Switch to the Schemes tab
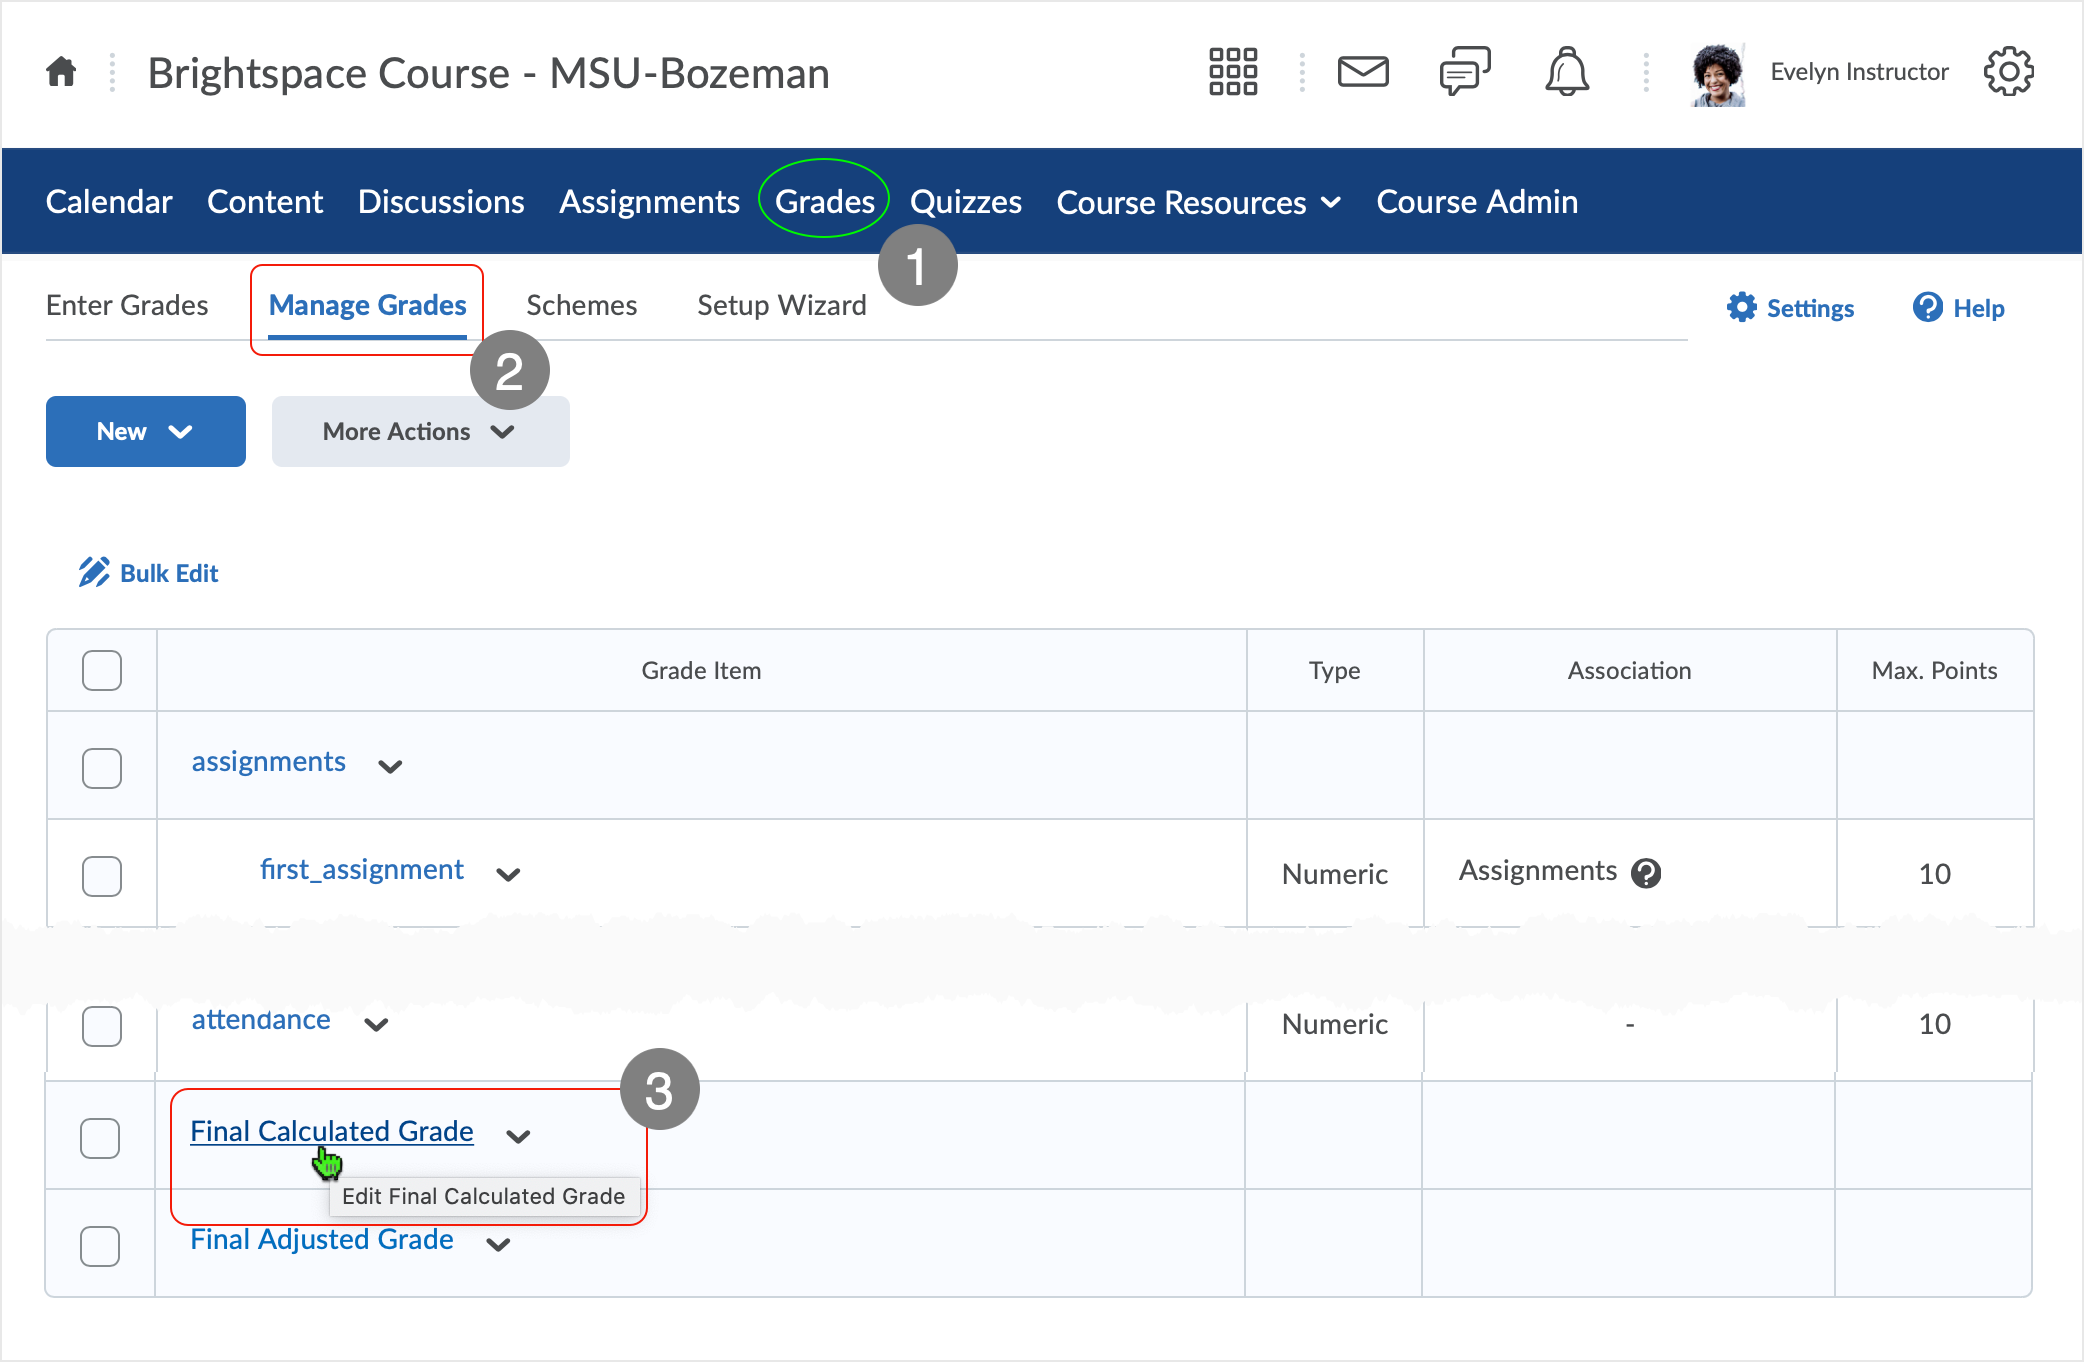The height and width of the screenshot is (1362, 2084). click(582, 305)
